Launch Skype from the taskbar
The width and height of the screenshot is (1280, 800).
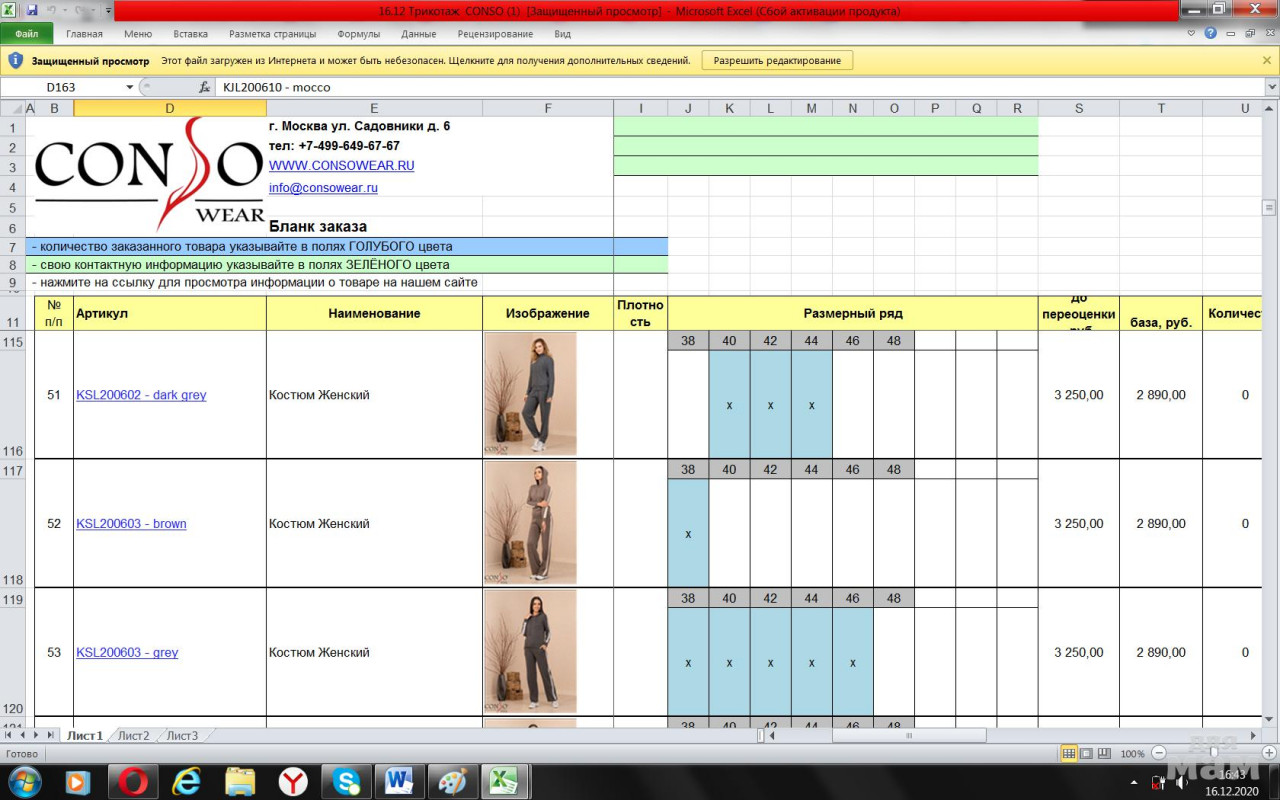(x=346, y=780)
